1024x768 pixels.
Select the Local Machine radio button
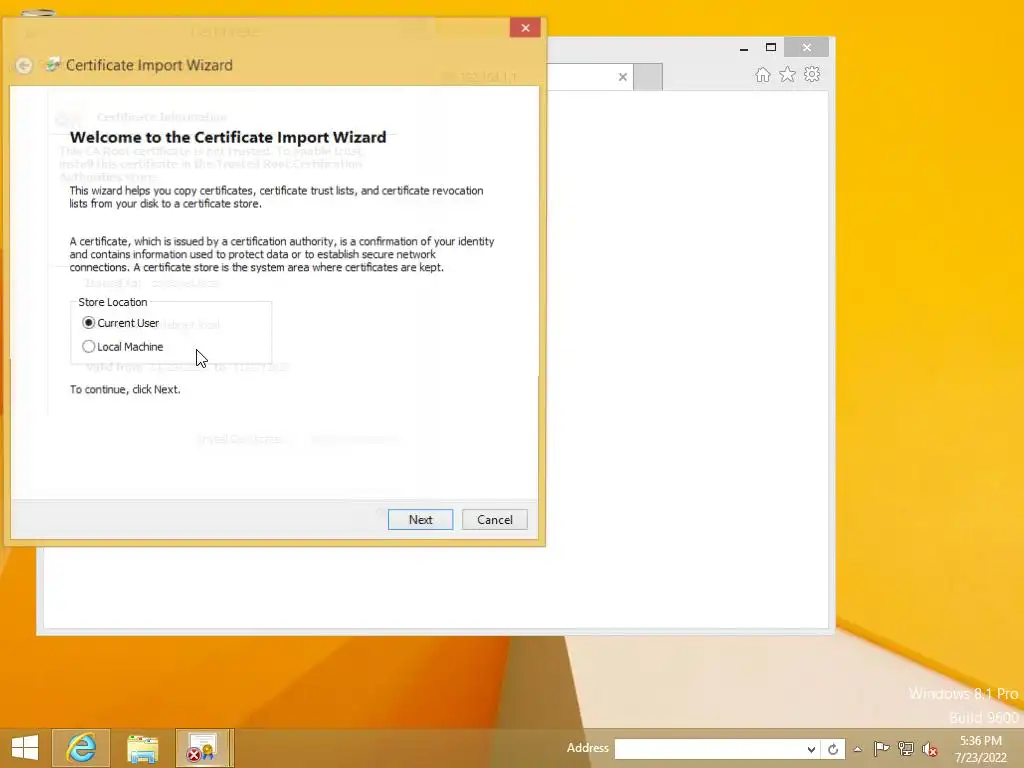(123, 347)
